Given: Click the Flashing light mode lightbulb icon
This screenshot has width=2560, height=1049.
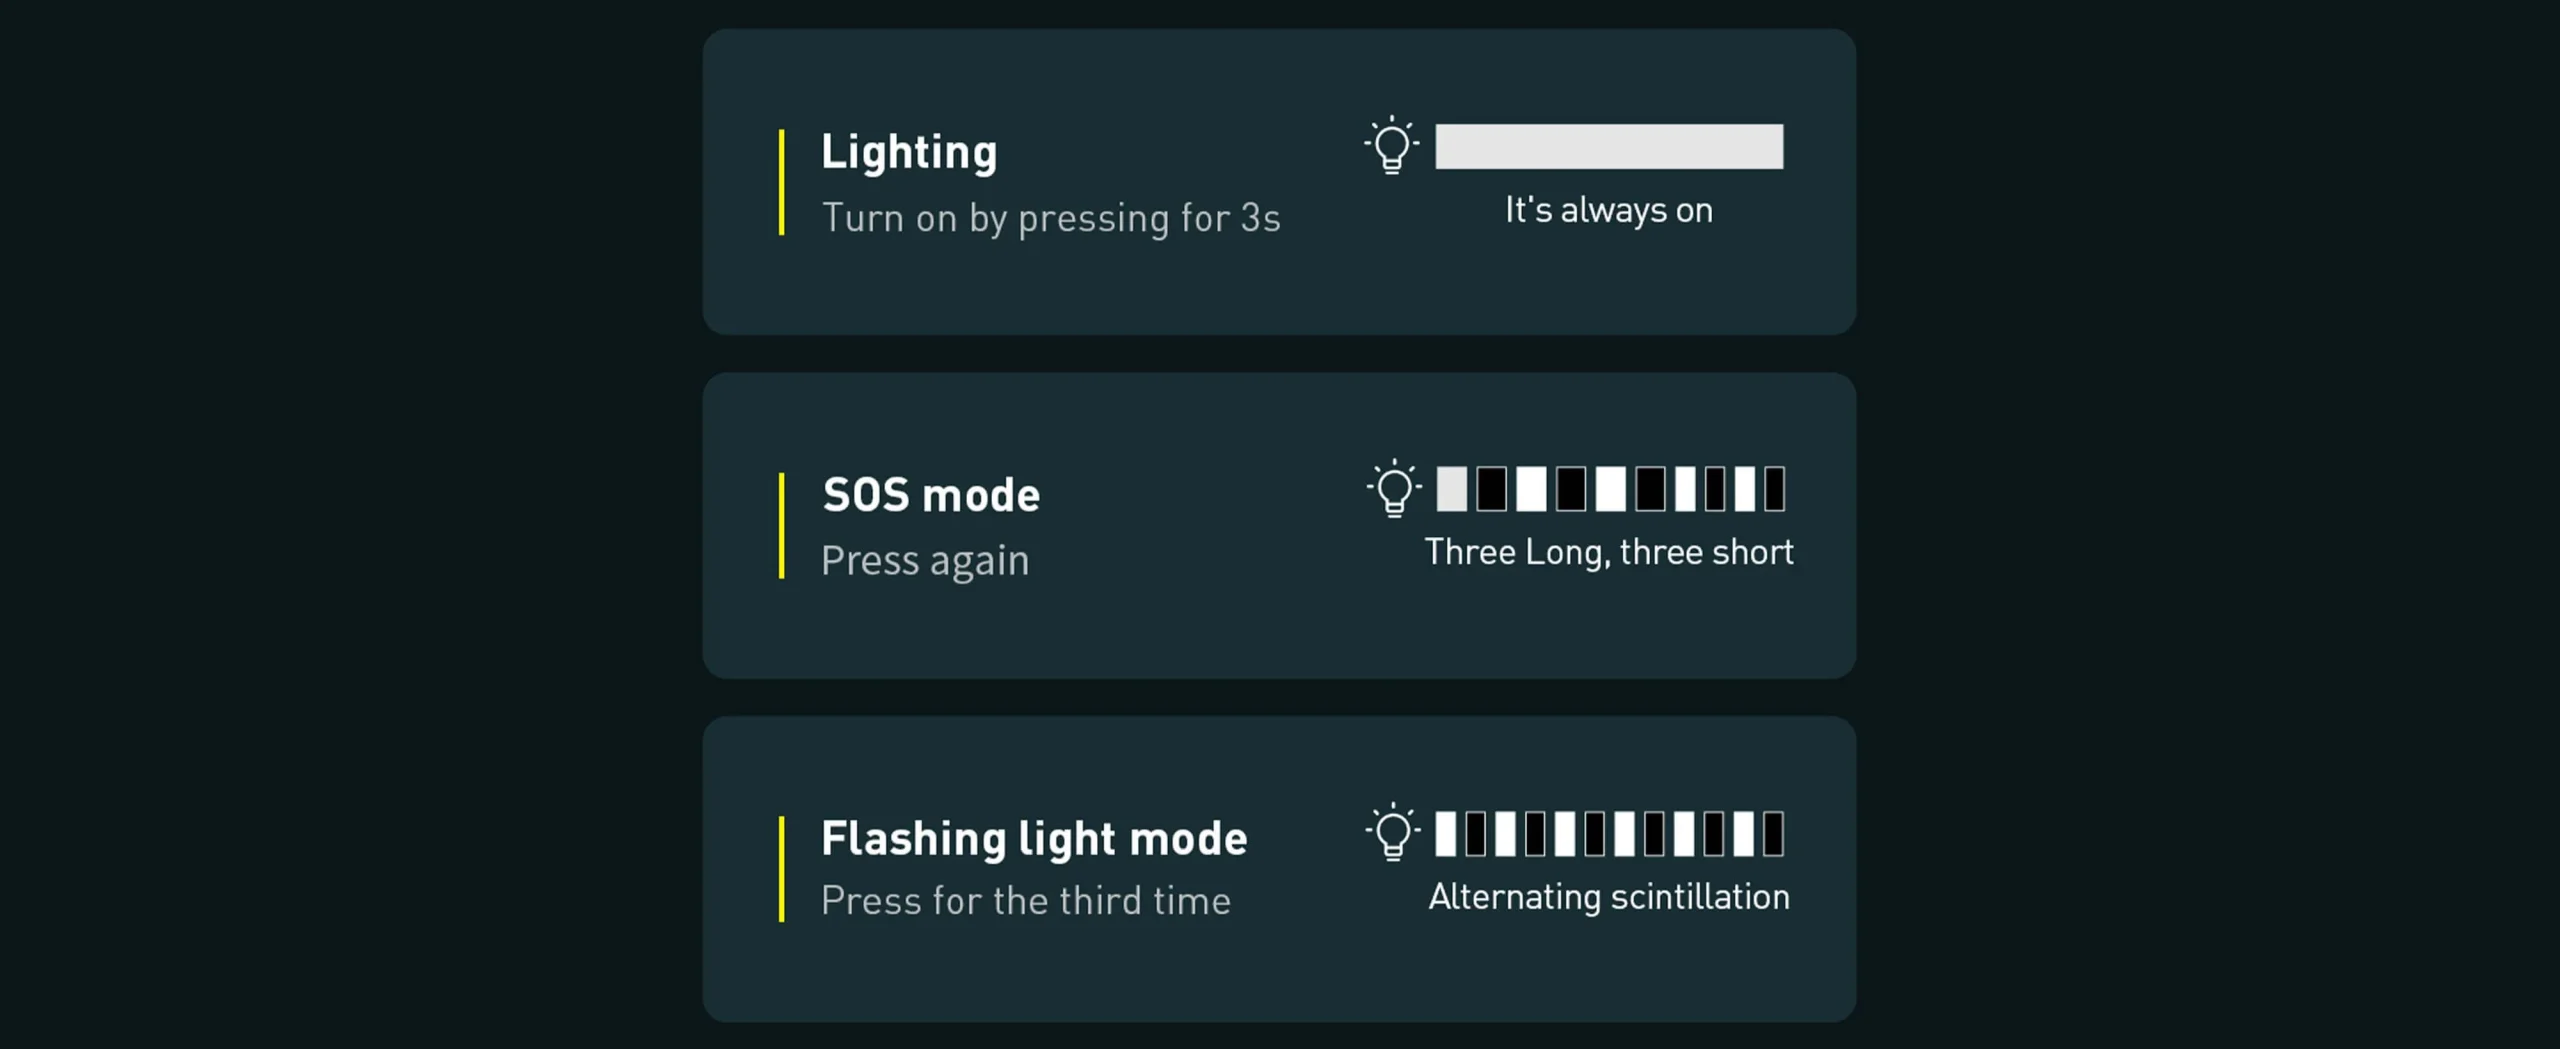Looking at the screenshot, I should [1393, 833].
